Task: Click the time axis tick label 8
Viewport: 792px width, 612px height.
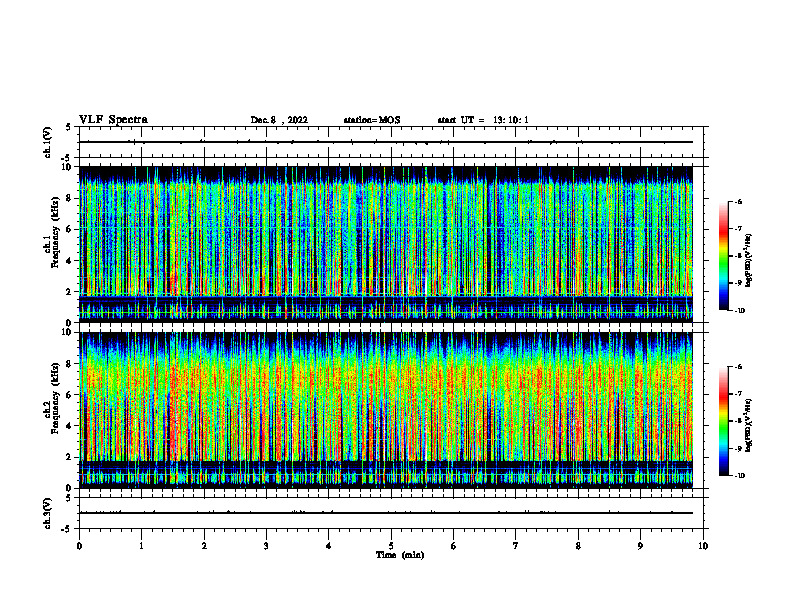Action: coord(578,546)
